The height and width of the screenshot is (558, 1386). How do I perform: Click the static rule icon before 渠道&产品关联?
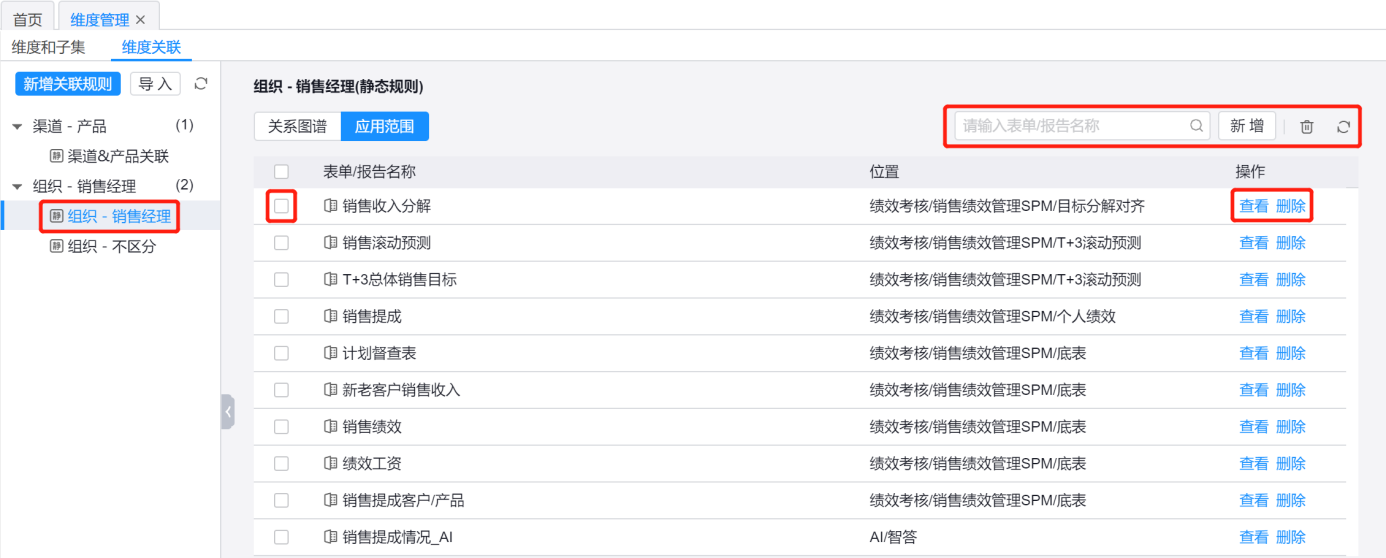pyautogui.click(x=57, y=156)
